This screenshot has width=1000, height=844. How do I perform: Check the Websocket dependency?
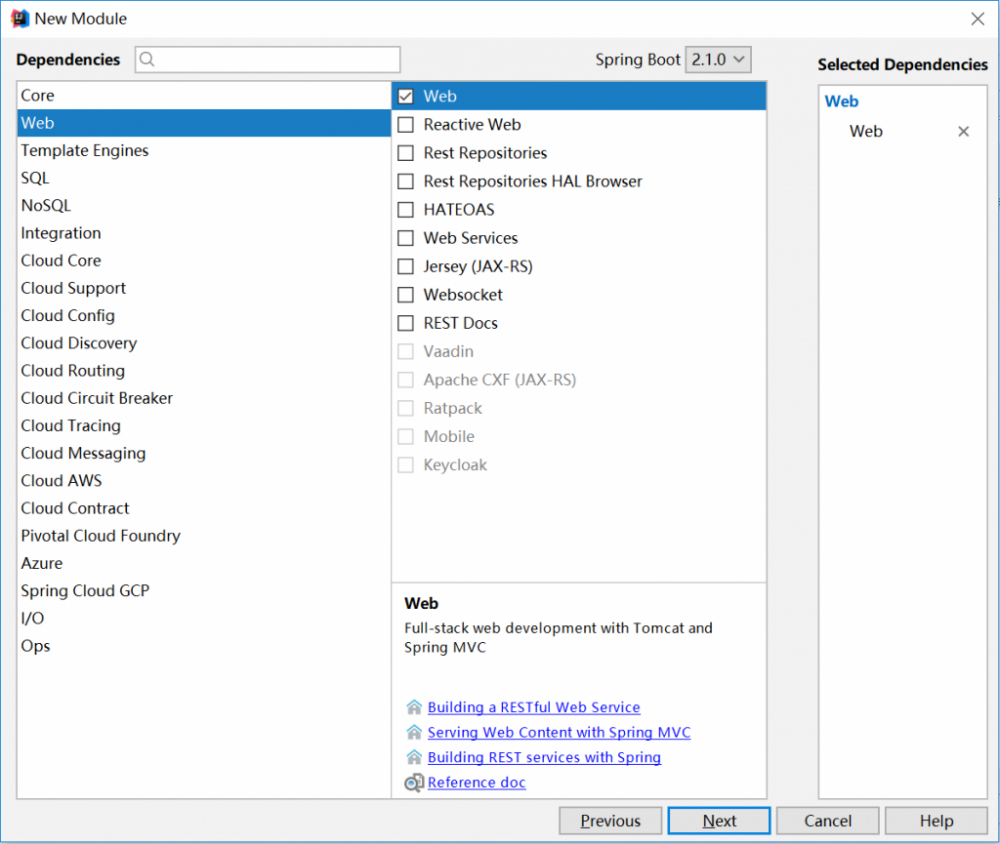coord(406,295)
